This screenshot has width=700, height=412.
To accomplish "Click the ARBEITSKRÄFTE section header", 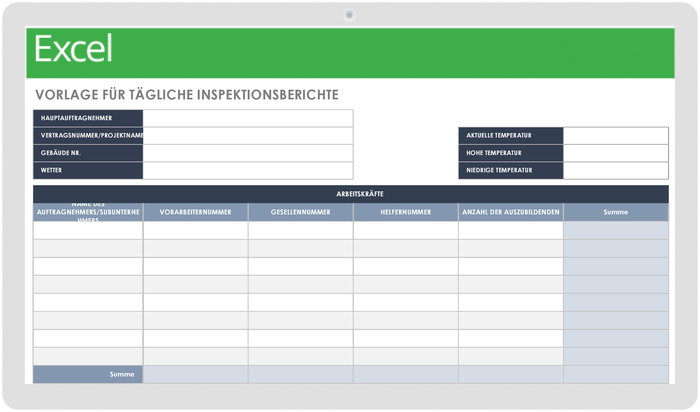I will (351, 194).
